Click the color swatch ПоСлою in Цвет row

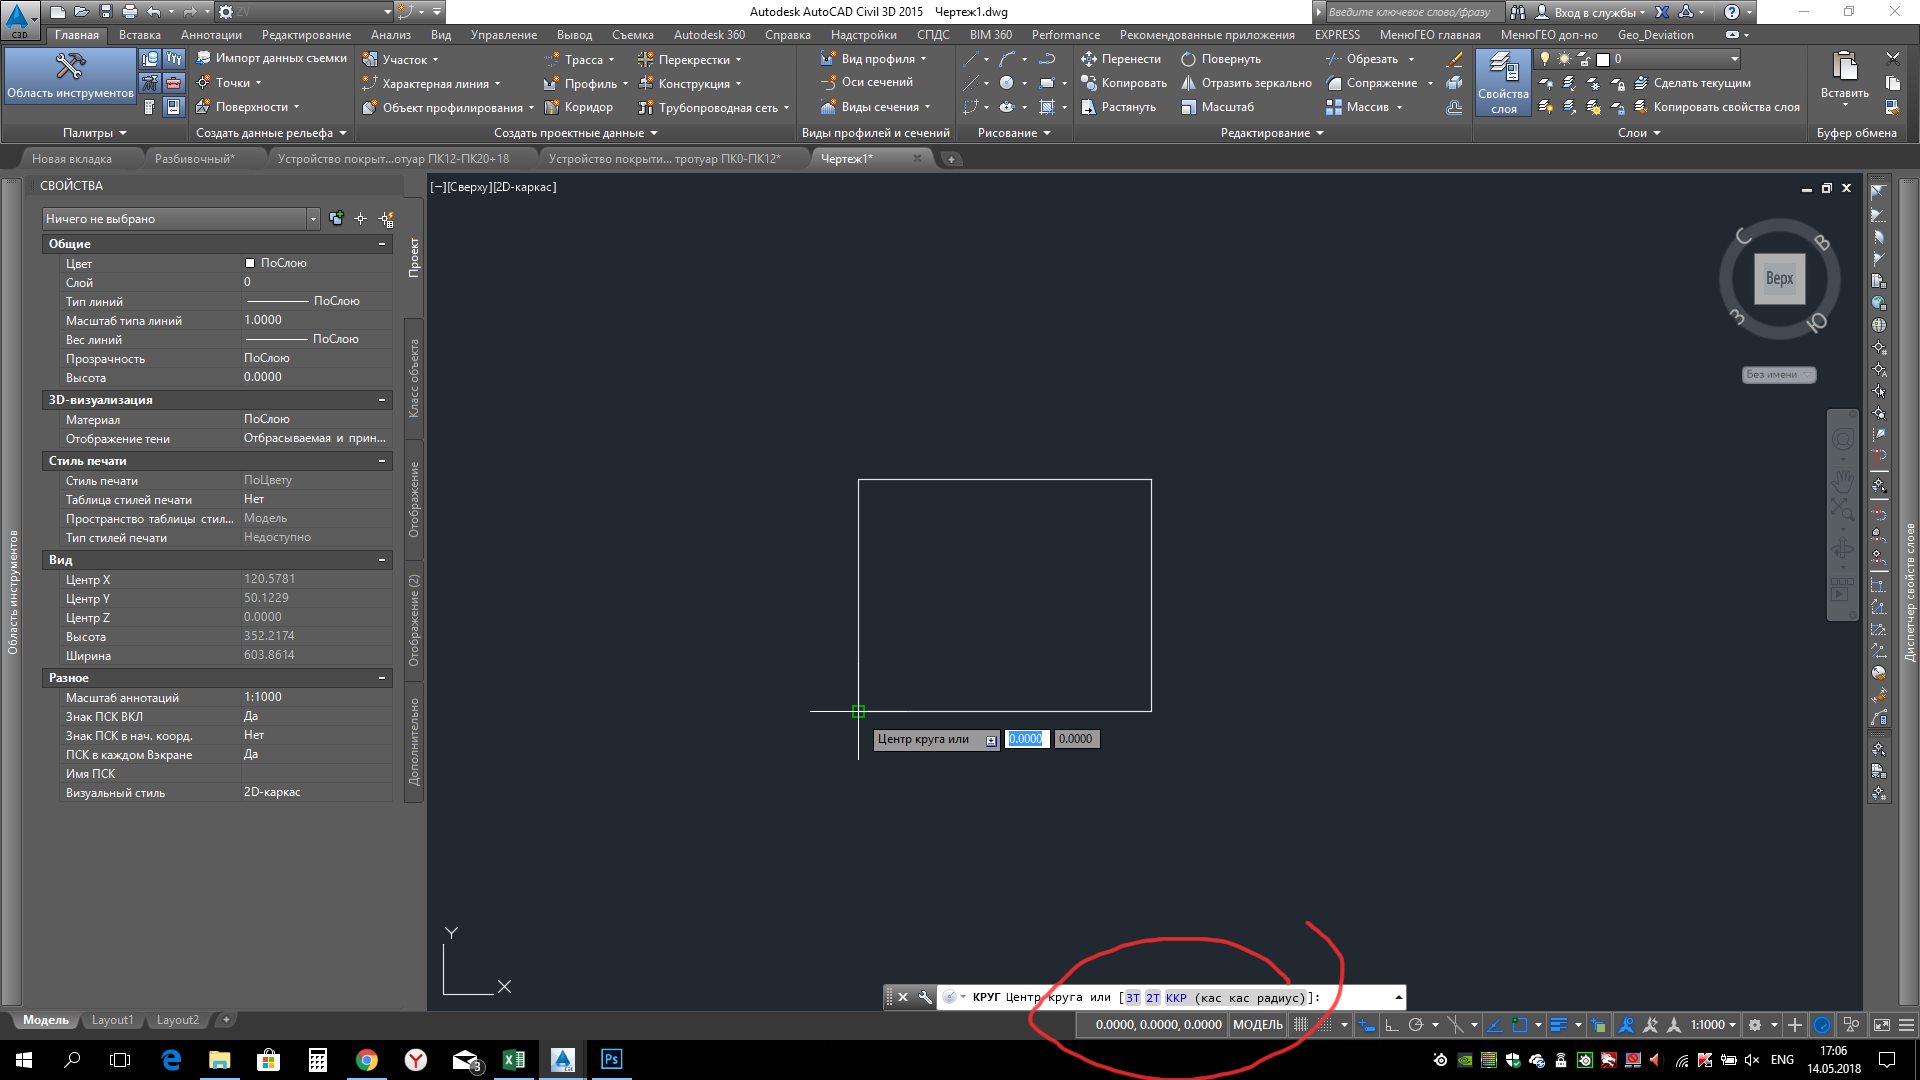250,263
